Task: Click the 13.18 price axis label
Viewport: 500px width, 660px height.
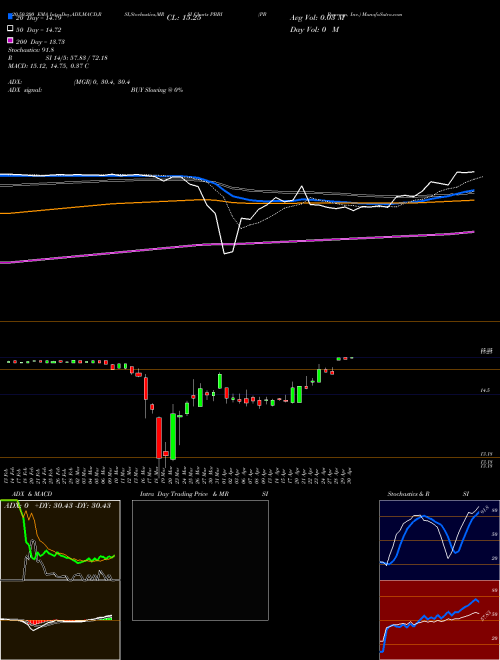Action: click(x=486, y=454)
